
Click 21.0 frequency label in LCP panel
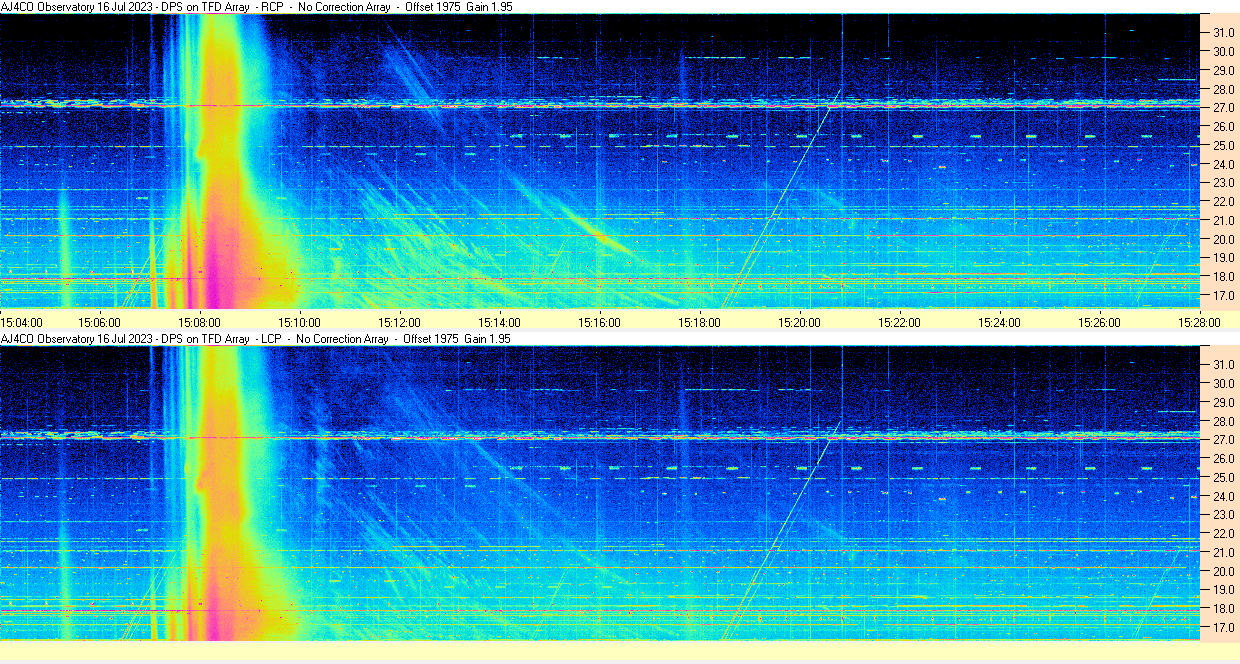1224,552
